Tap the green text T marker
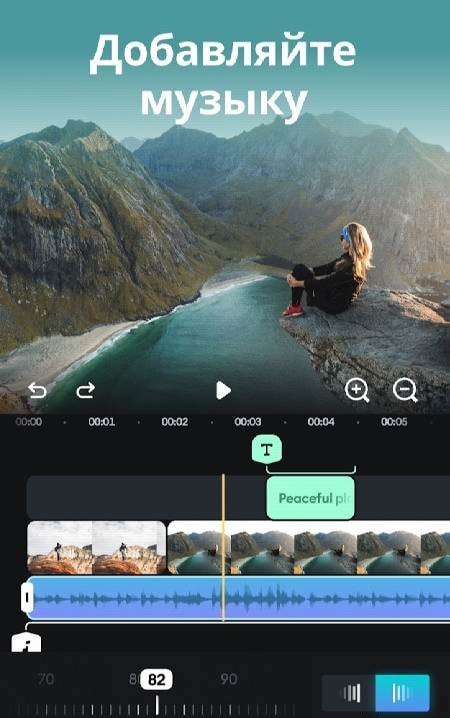The width and height of the screenshot is (450, 718). (267, 449)
